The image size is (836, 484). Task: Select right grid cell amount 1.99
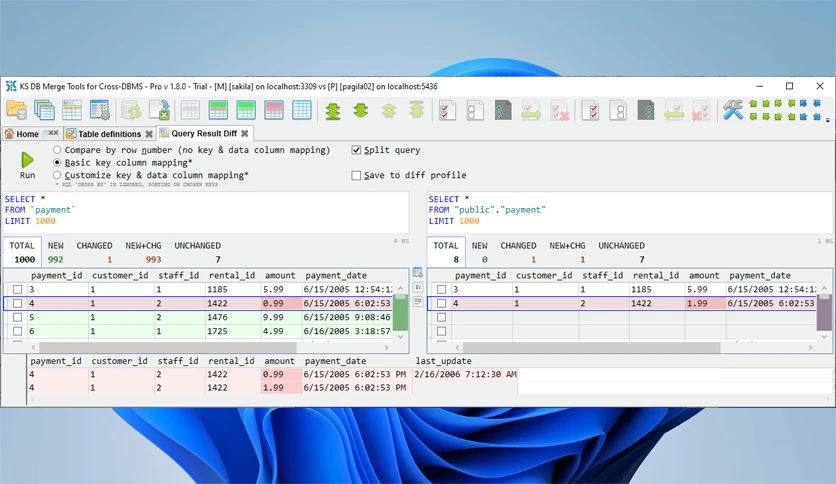tap(705, 303)
